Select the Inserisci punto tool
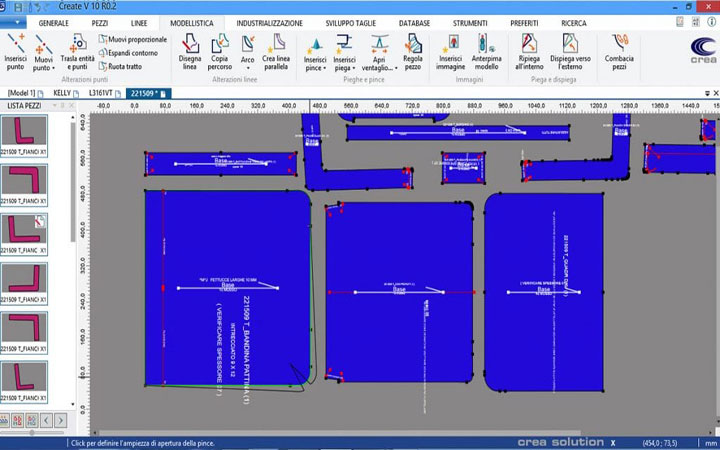 16,50
